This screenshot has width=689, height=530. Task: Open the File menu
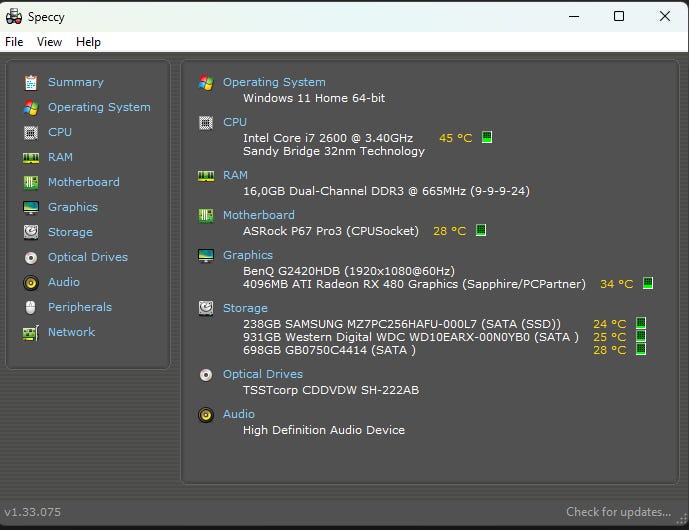pos(14,42)
